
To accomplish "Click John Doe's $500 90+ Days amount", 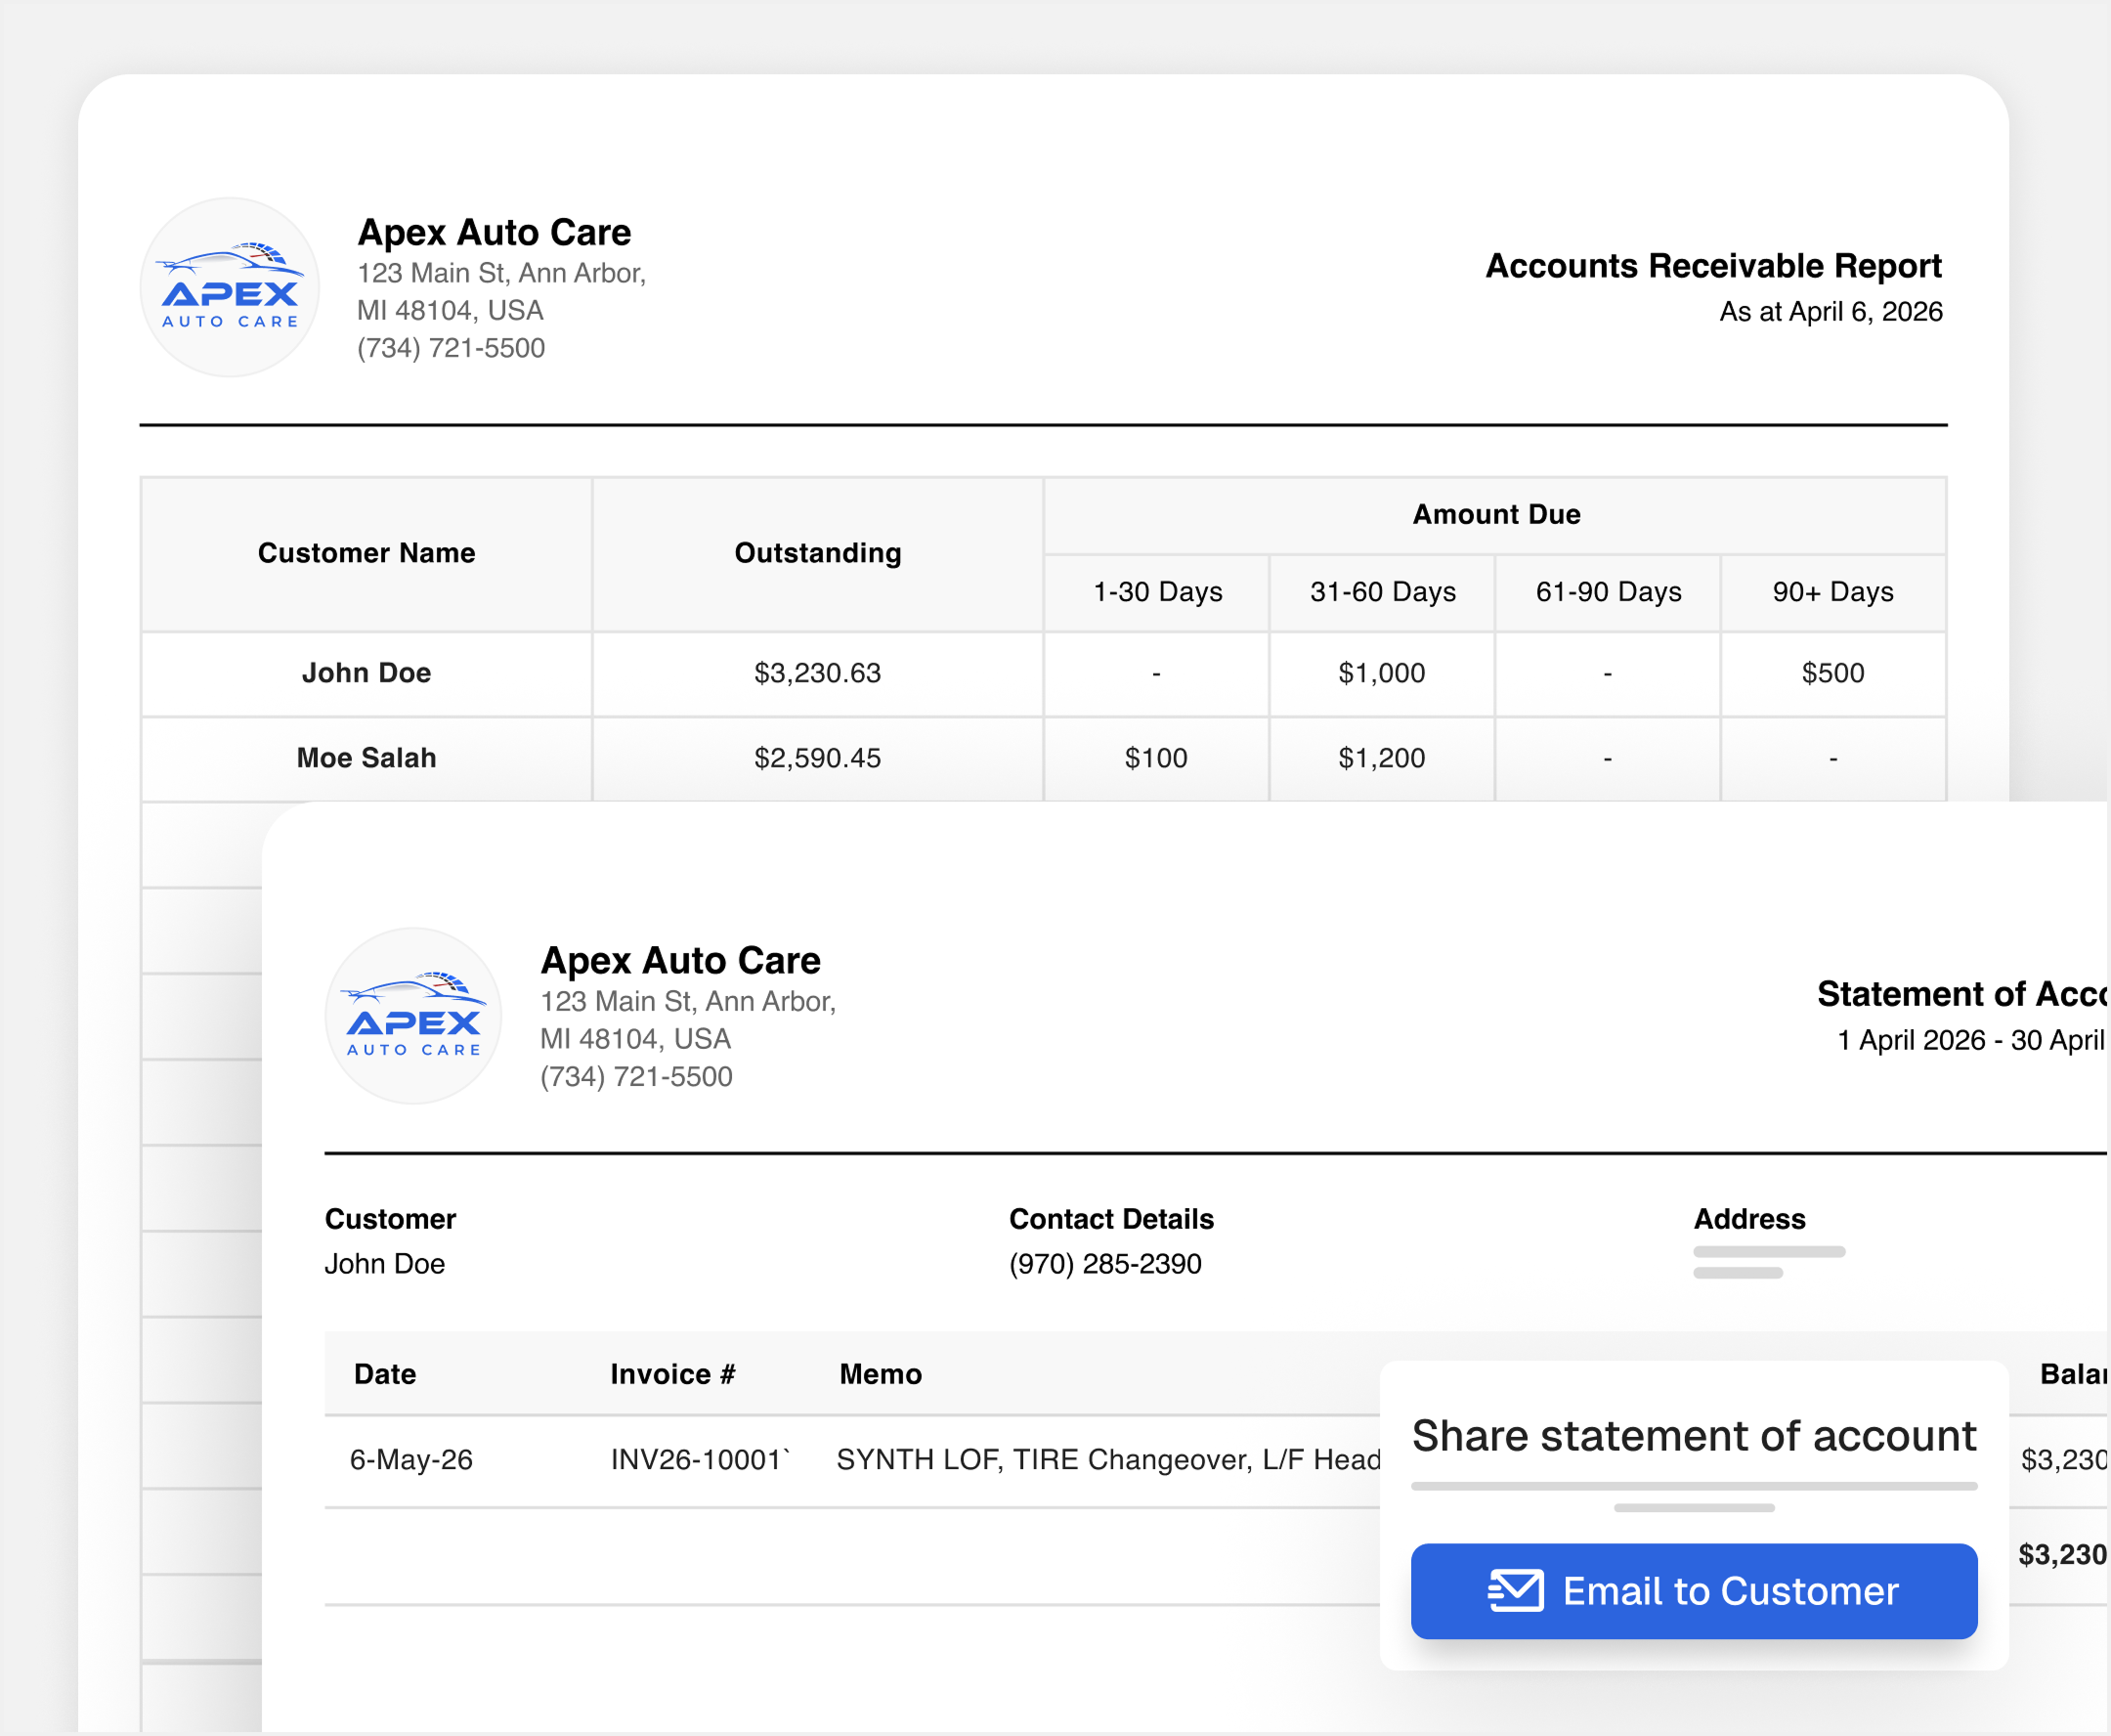I will pos(1833,673).
